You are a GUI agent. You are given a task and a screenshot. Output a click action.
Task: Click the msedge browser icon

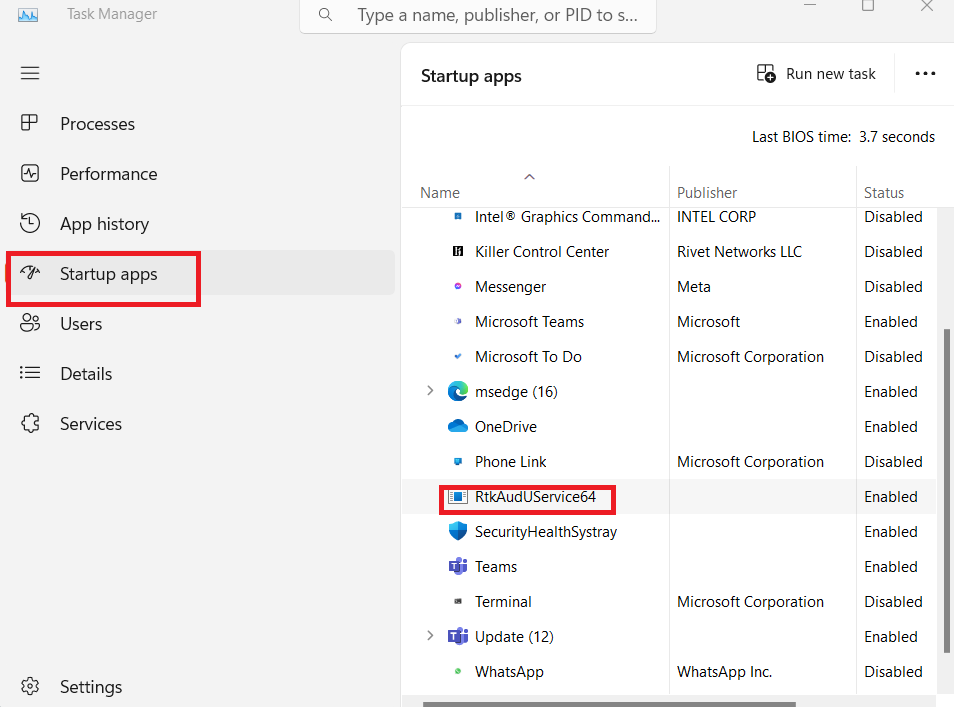458,392
